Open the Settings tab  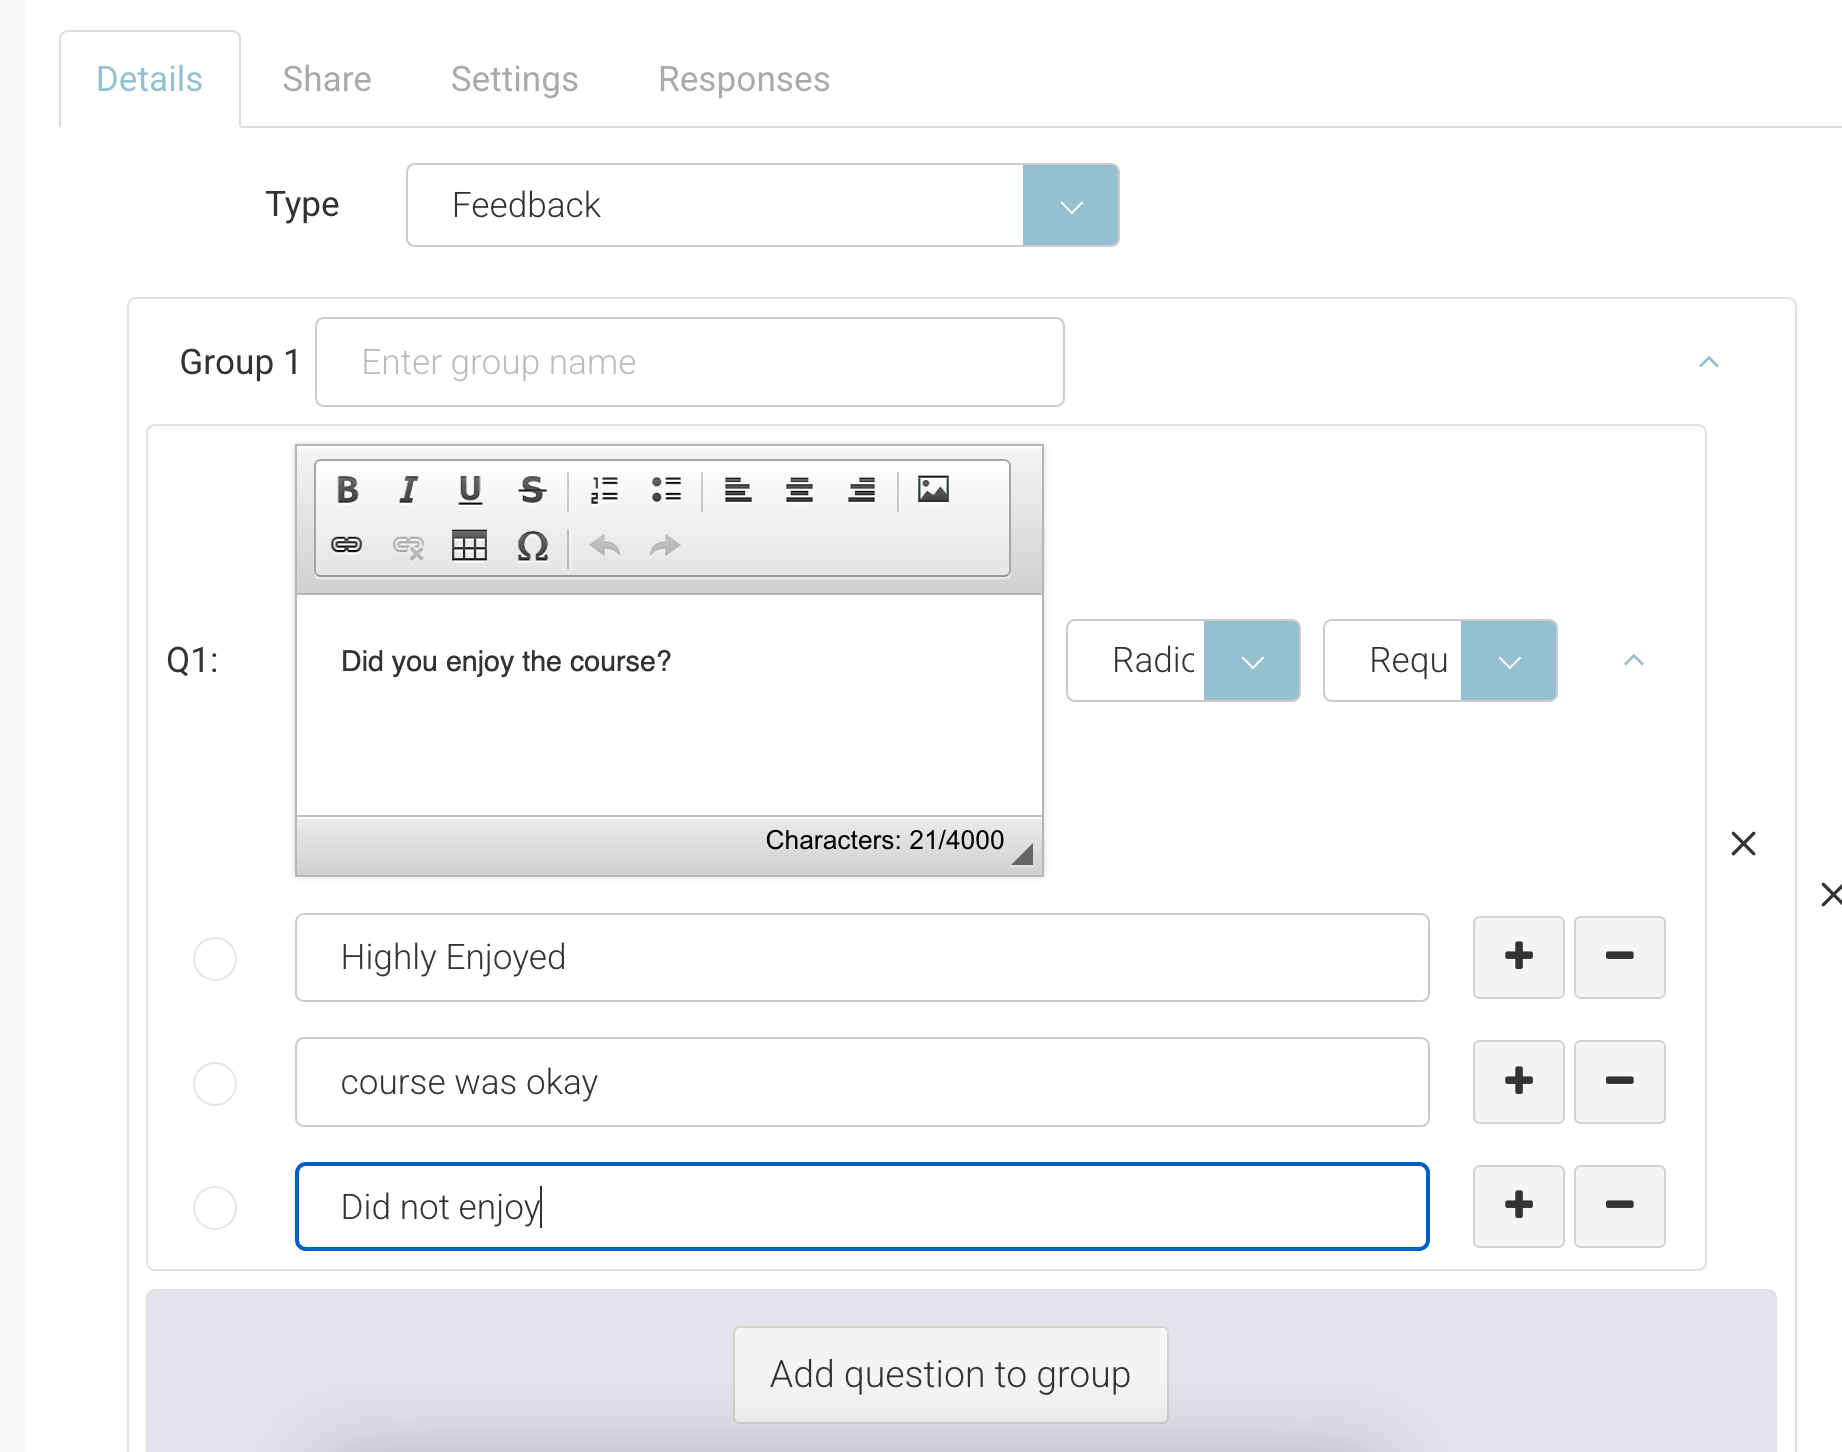click(514, 79)
